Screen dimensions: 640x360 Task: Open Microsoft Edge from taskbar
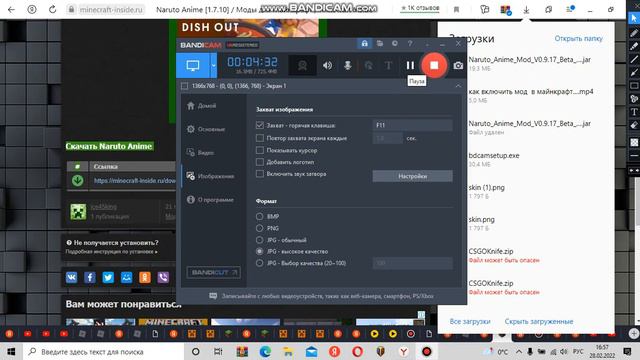(x=265, y=351)
